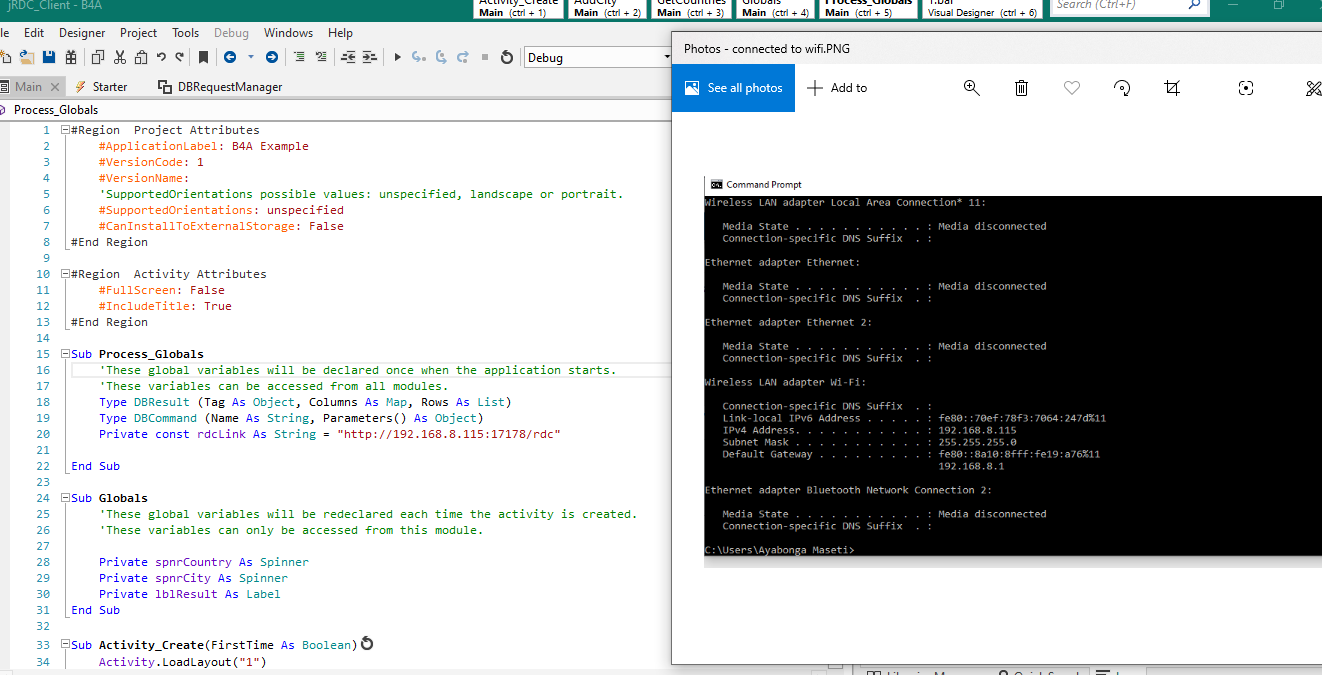Collapse the Sub Globals code block
Screen dimensions: 1322x675
coord(64,498)
